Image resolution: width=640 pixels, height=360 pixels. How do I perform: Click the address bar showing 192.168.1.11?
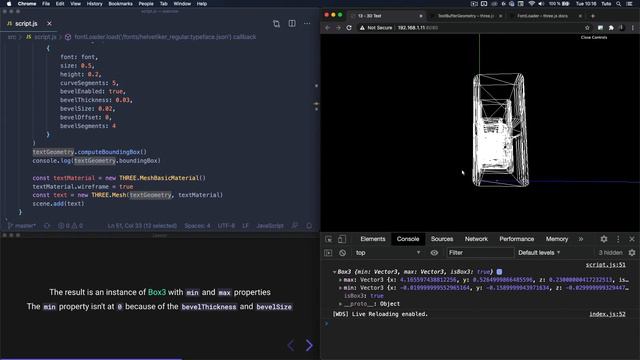[x=418, y=28]
